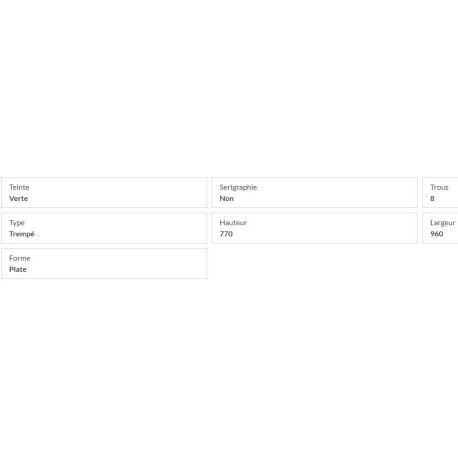Select the Trous value 8
Image resolution: width=458 pixels, height=458 pixels.
[432, 198]
